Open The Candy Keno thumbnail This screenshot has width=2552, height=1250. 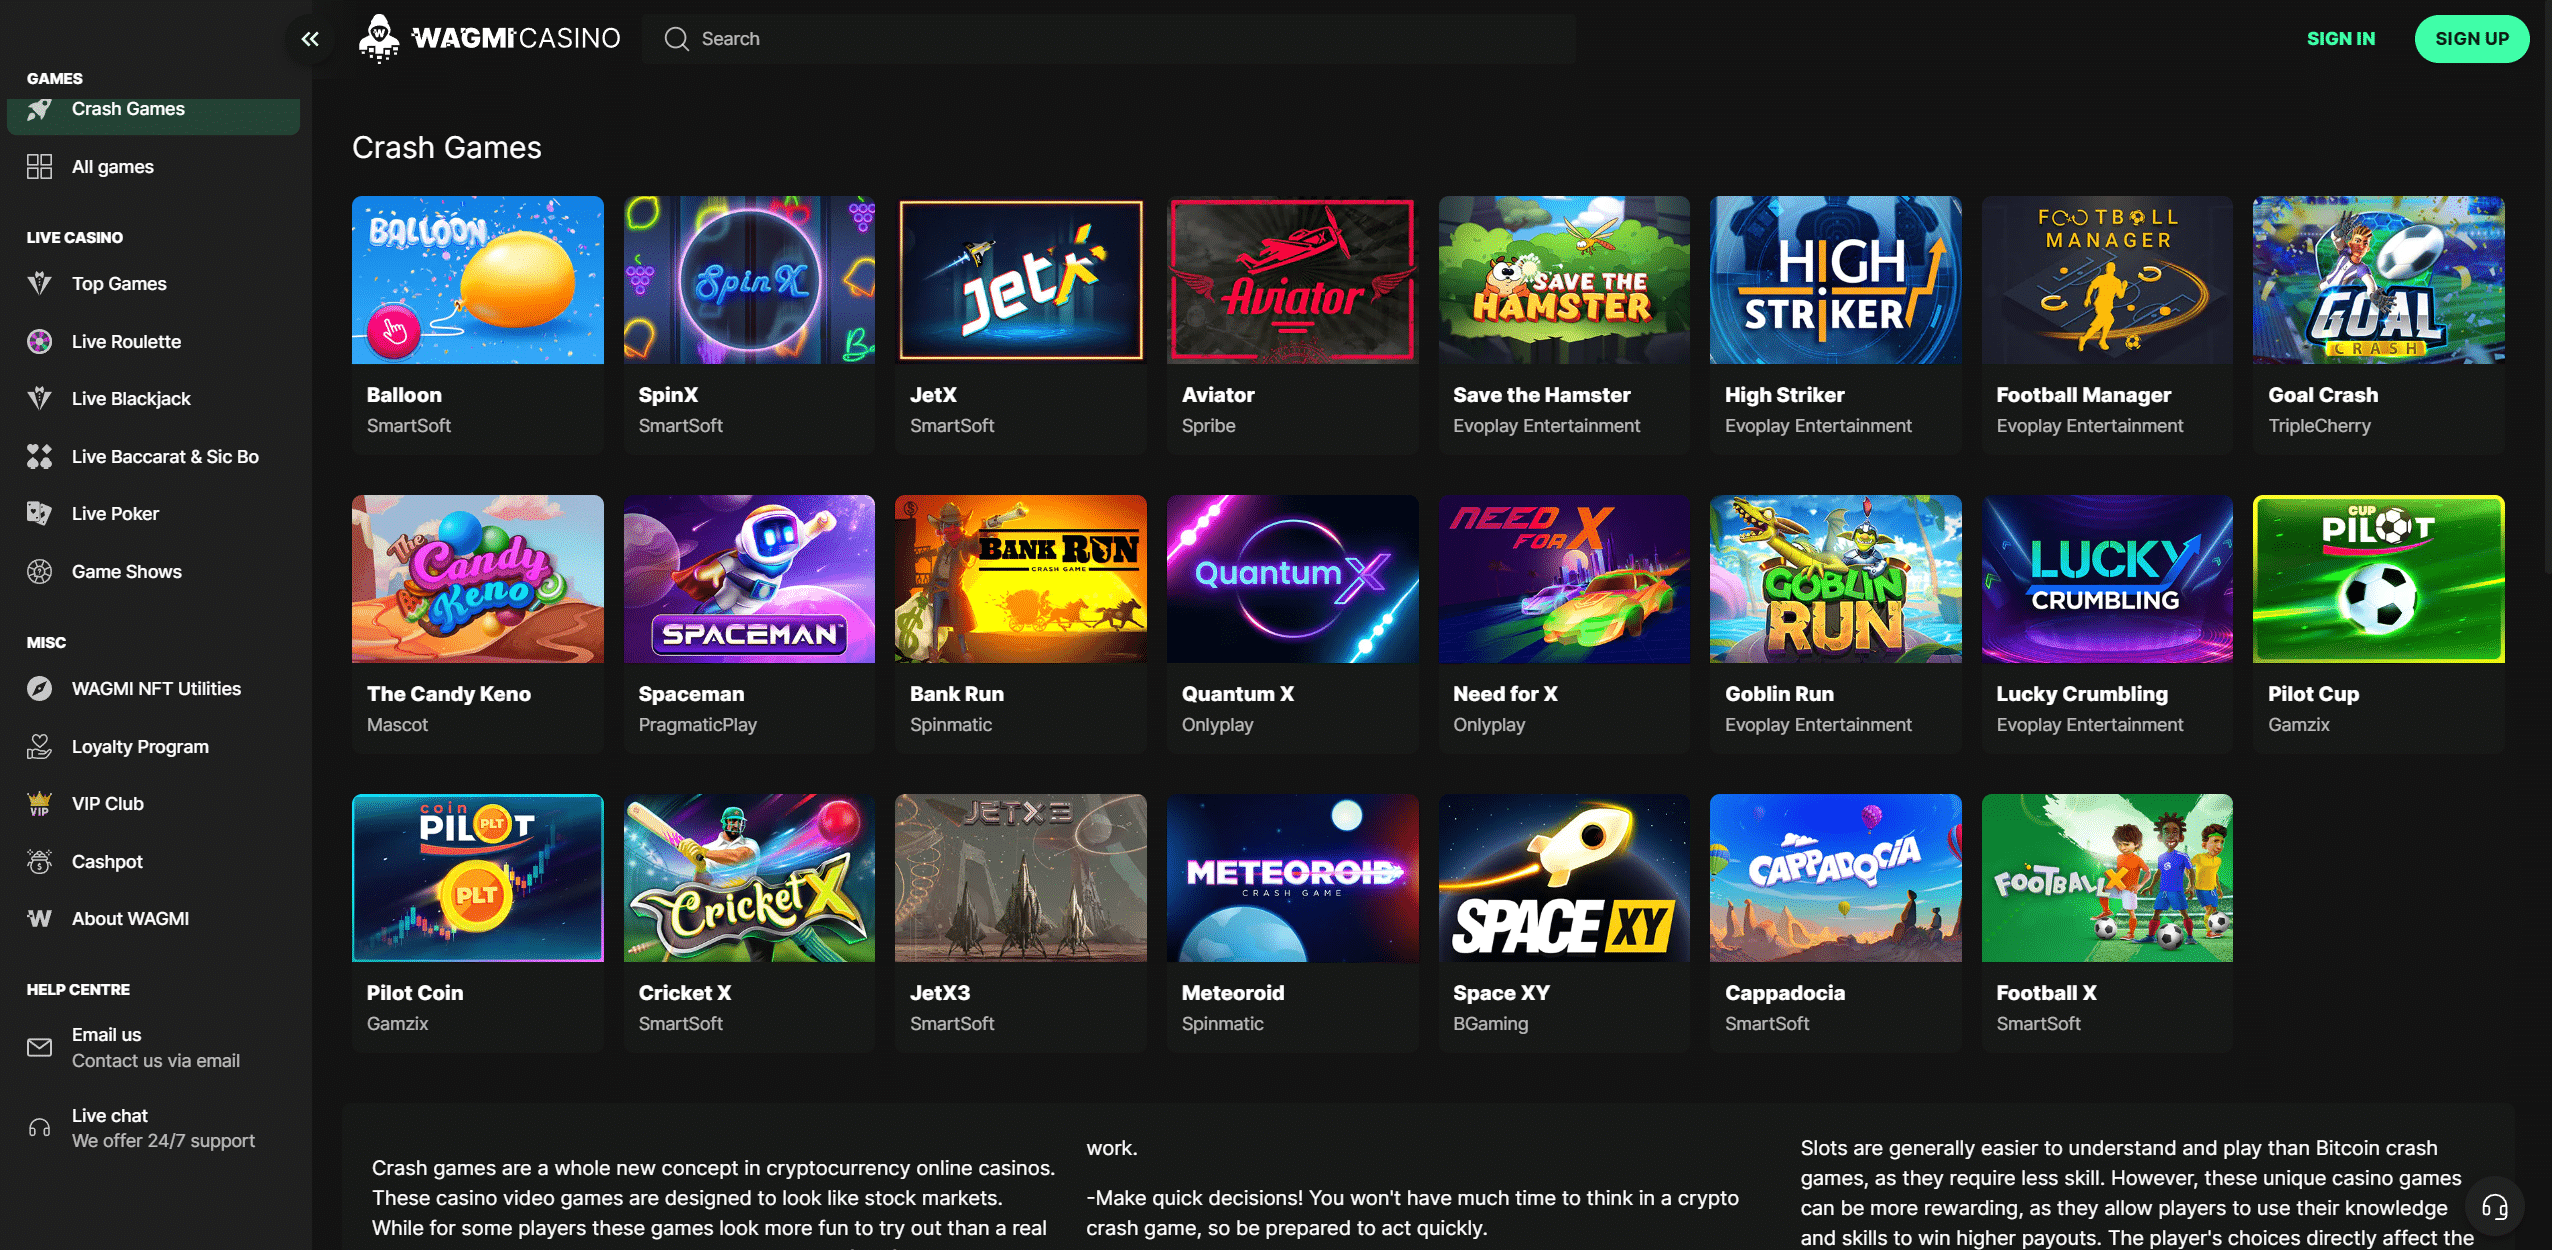[x=478, y=579]
